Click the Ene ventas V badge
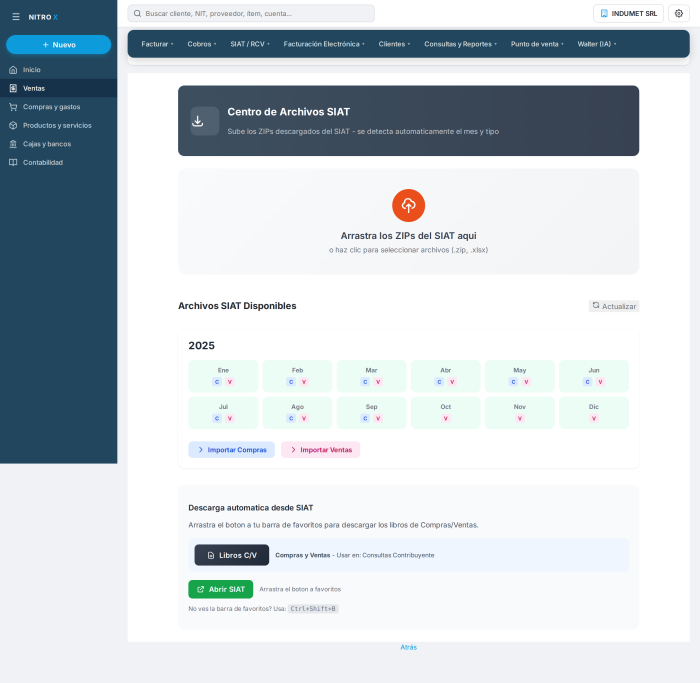This screenshot has width=700, height=683. [229, 382]
